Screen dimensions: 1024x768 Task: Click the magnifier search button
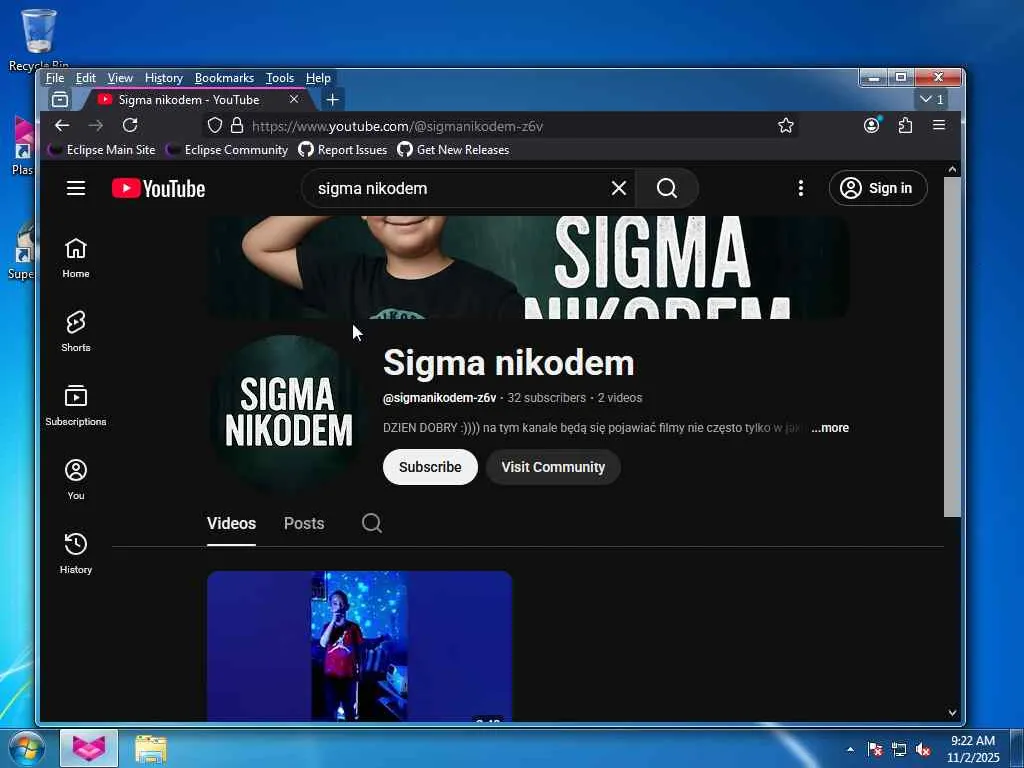(x=667, y=189)
